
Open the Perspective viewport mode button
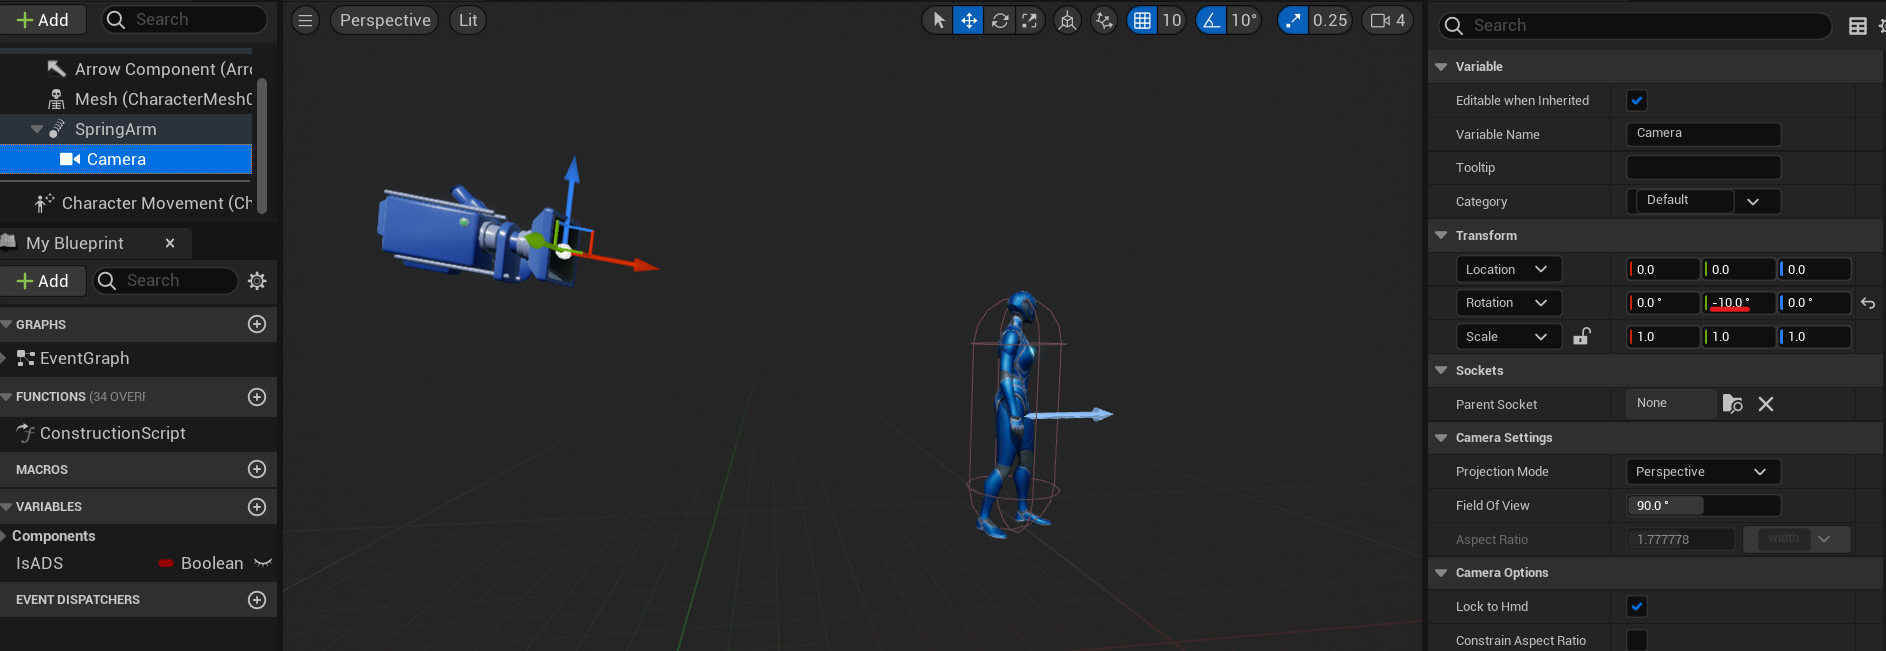coord(384,20)
